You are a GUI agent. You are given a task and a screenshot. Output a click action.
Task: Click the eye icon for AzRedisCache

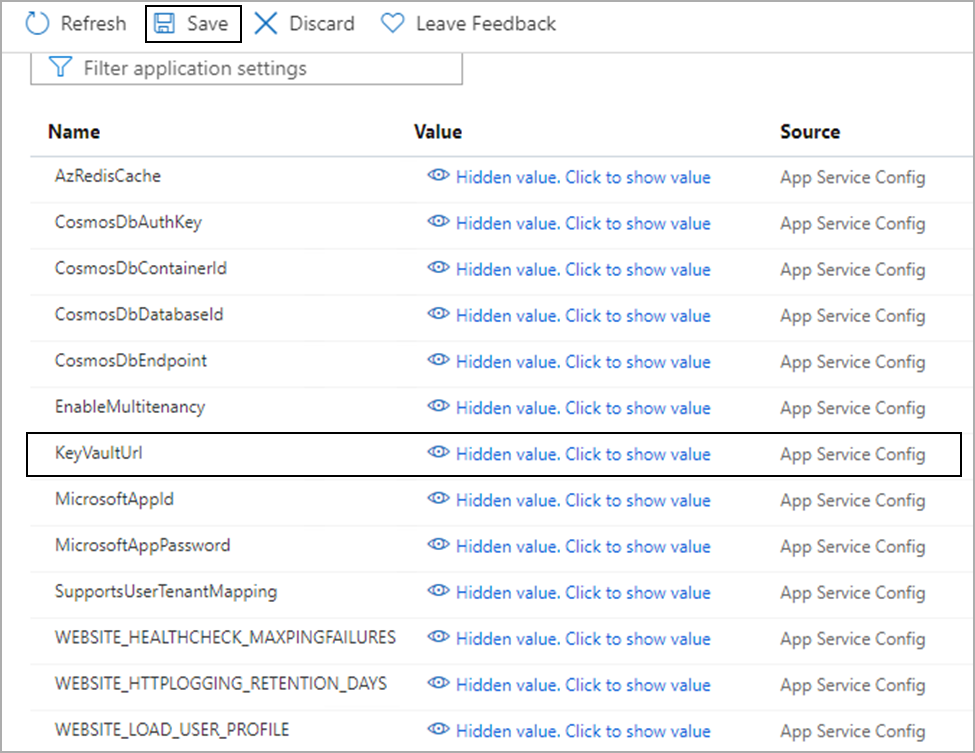click(x=438, y=176)
